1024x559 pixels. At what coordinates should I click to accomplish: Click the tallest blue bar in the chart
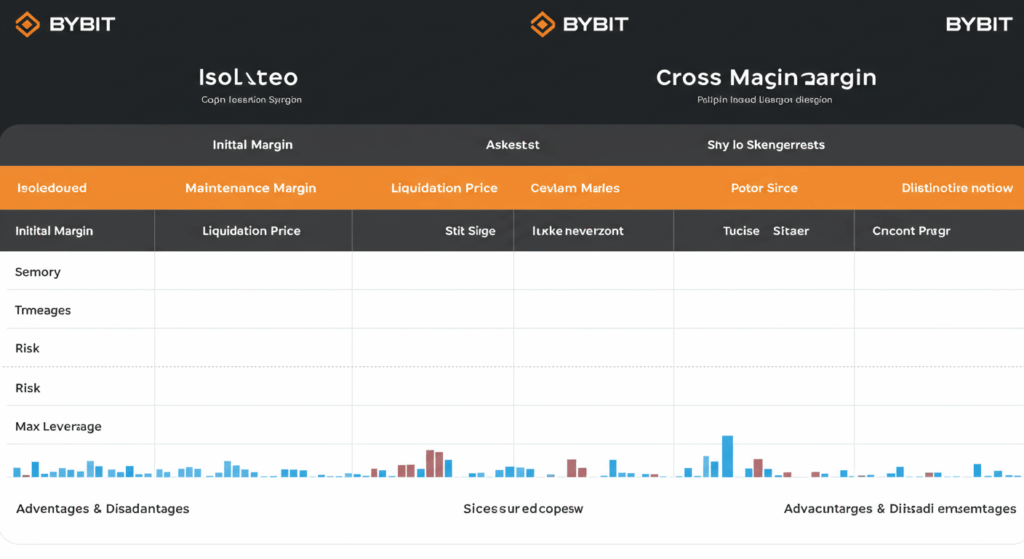[728, 456]
